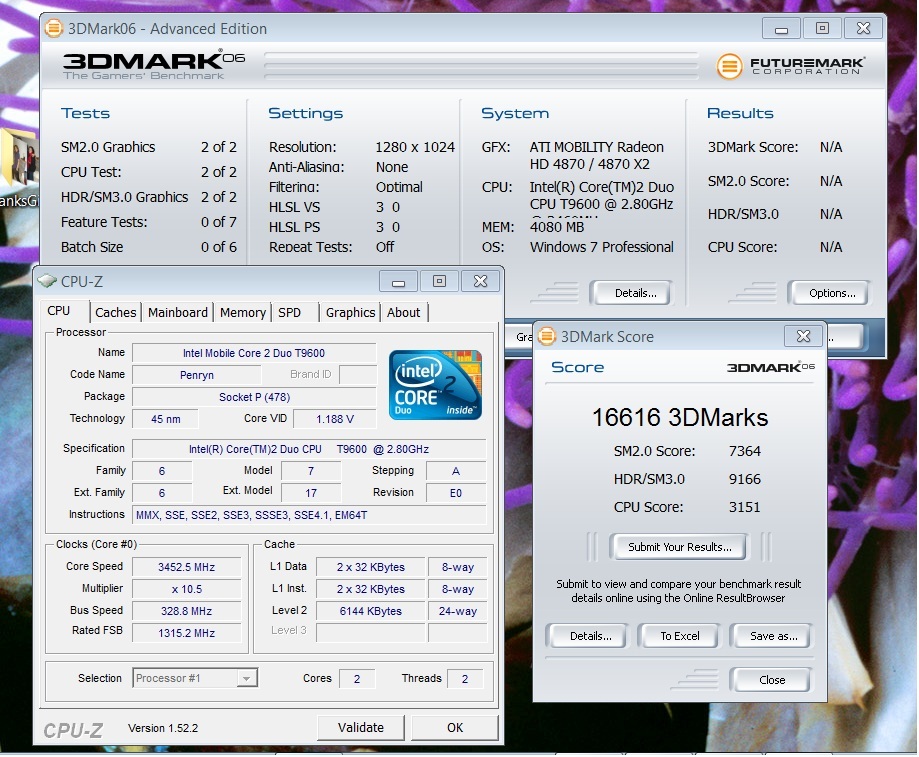The width and height of the screenshot is (919, 757).
Task: Click the SM2.0 Score value 7364
Action: click(745, 451)
